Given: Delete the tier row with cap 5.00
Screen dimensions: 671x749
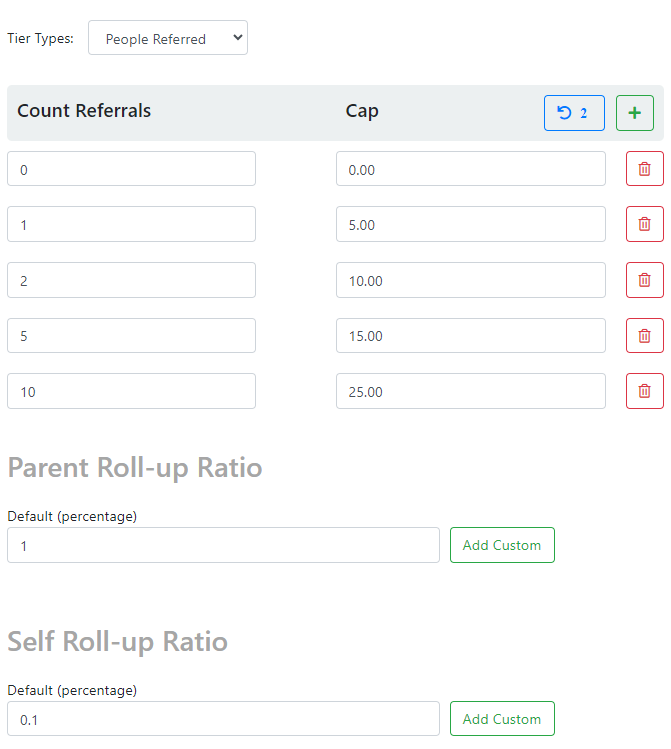Looking at the screenshot, I should (x=644, y=224).
